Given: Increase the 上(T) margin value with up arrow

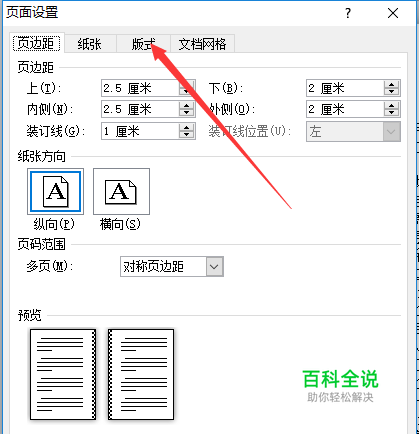Looking at the screenshot, I should (x=187, y=84).
